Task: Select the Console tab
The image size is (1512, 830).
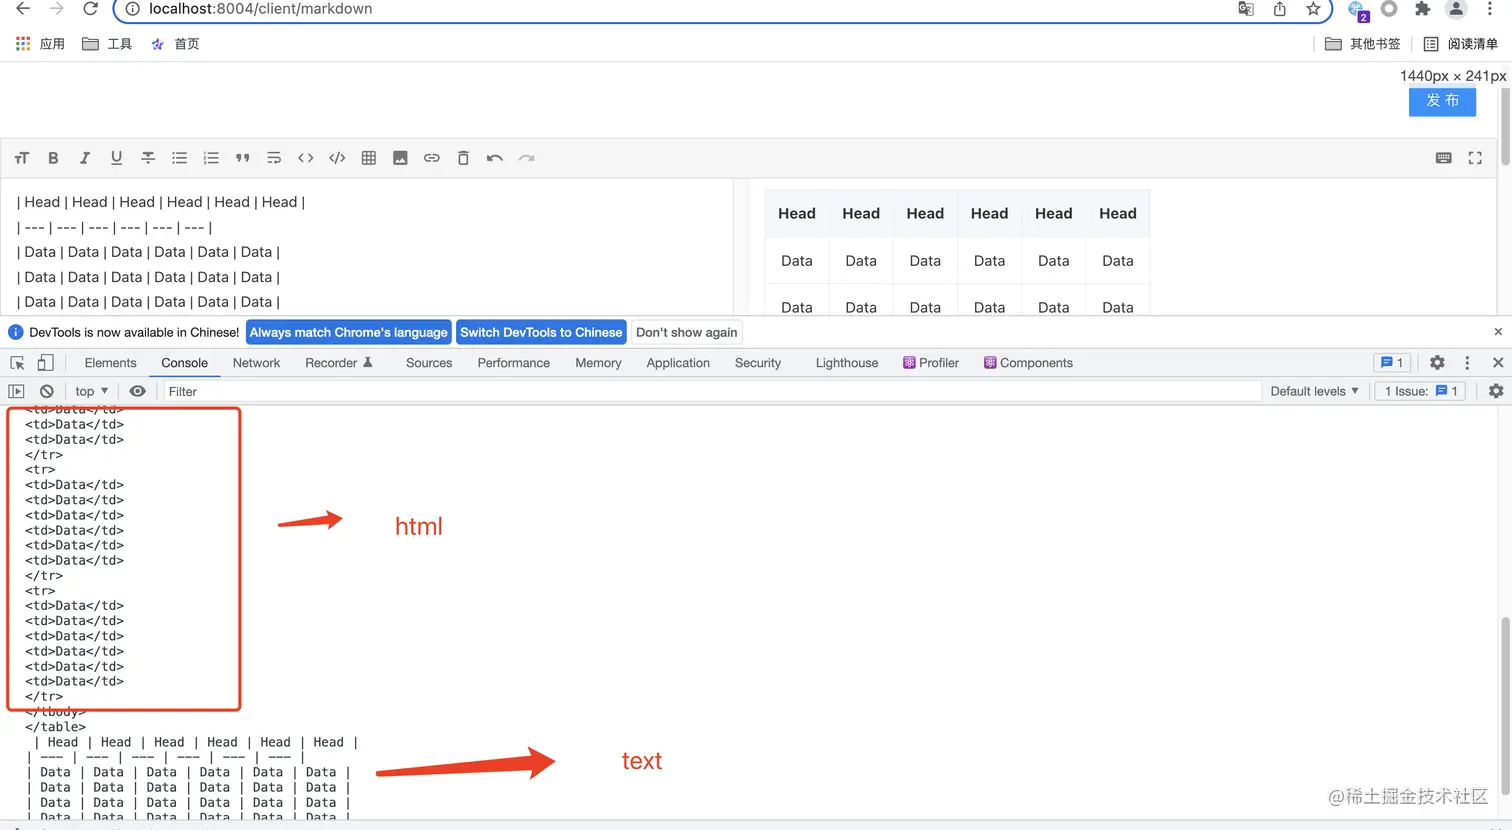Action: coord(184,363)
